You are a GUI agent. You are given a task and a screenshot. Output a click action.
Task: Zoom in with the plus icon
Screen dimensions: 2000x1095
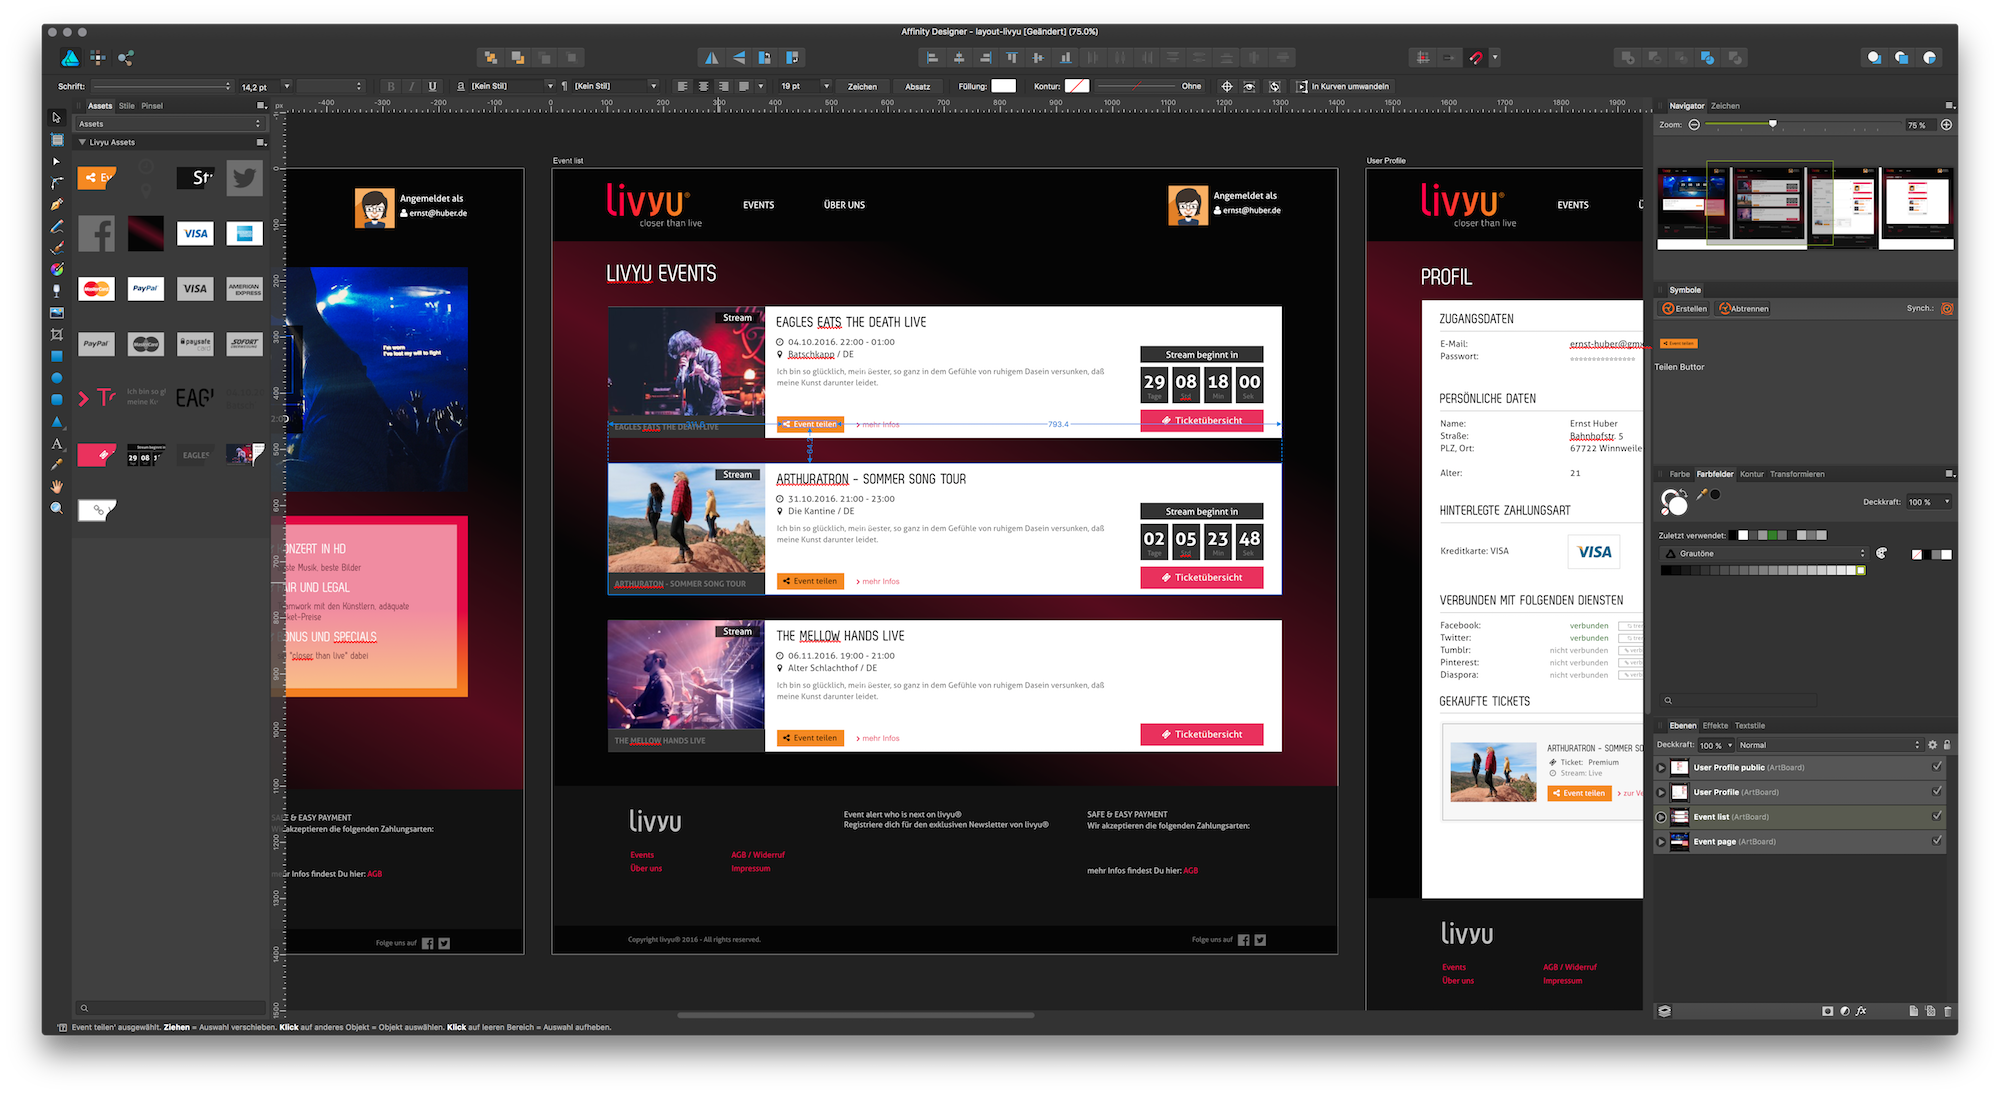[1946, 125]
